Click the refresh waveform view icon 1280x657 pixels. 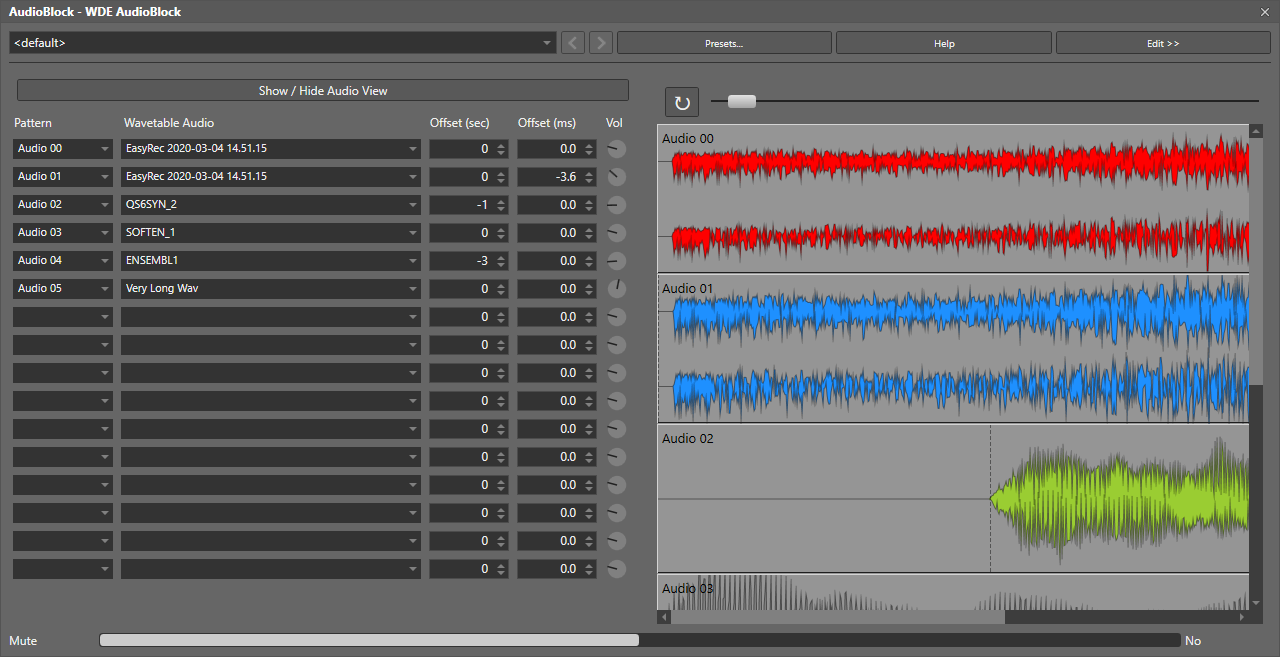682,102
